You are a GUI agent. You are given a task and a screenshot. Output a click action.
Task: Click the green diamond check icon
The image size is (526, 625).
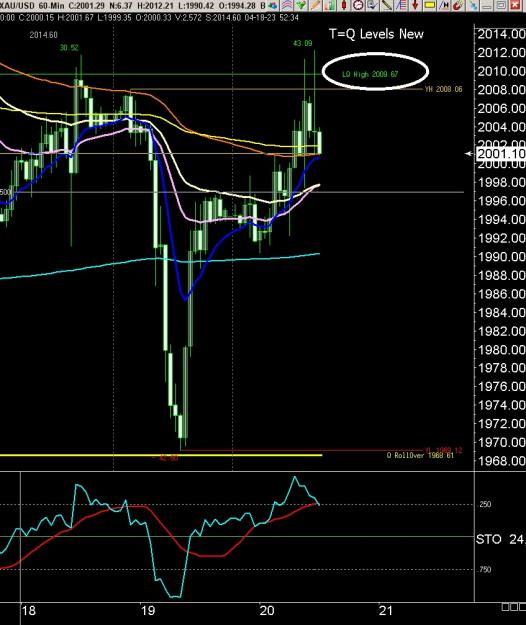(301, 5)
